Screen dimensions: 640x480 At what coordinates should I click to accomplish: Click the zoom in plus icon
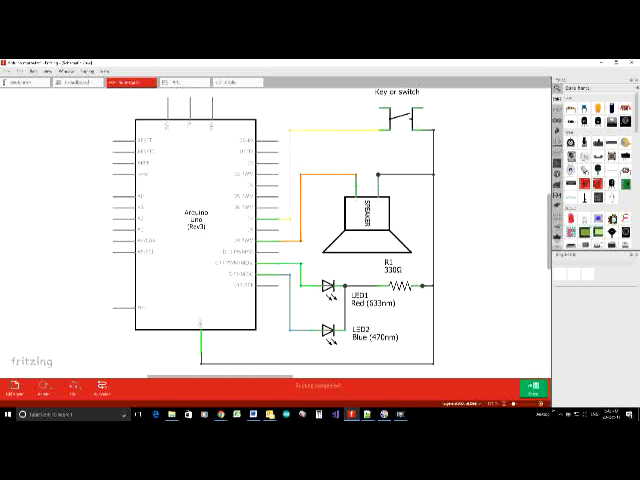(541, 404)
